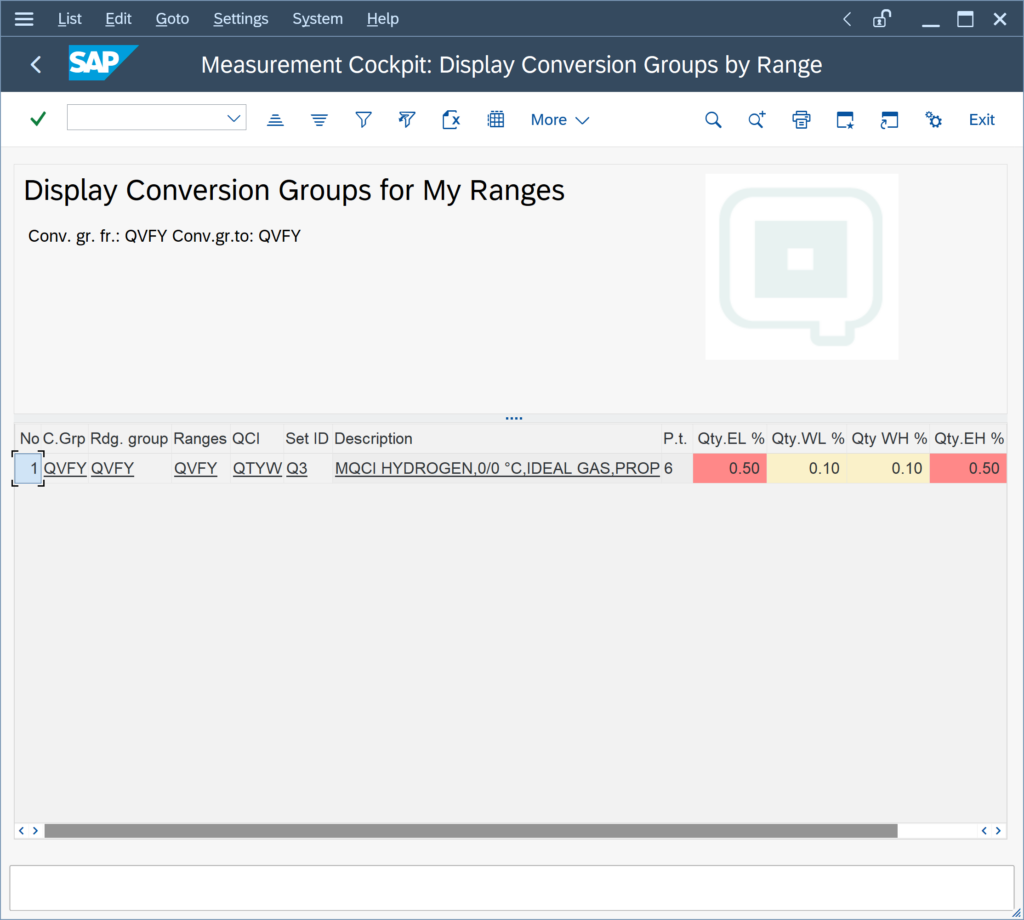Select the Qty.EH % column header
The image size is (1024, 920).
968,439
